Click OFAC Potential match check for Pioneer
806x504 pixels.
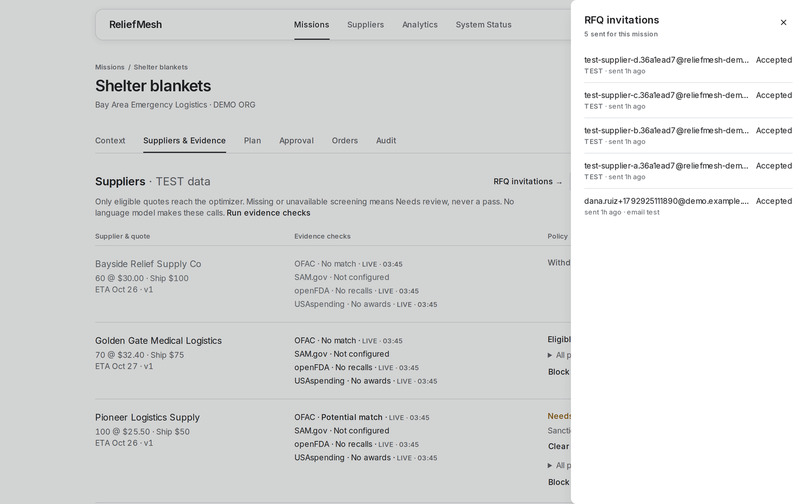[362, 417]
